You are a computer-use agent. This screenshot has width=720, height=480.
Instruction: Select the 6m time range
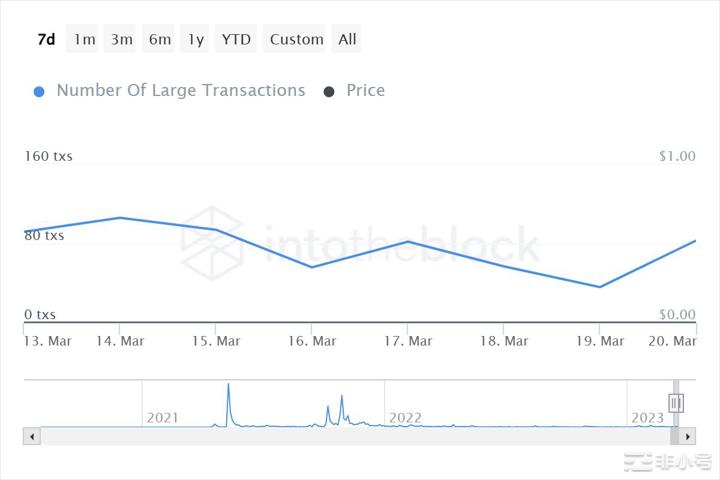tap(160, 40)
